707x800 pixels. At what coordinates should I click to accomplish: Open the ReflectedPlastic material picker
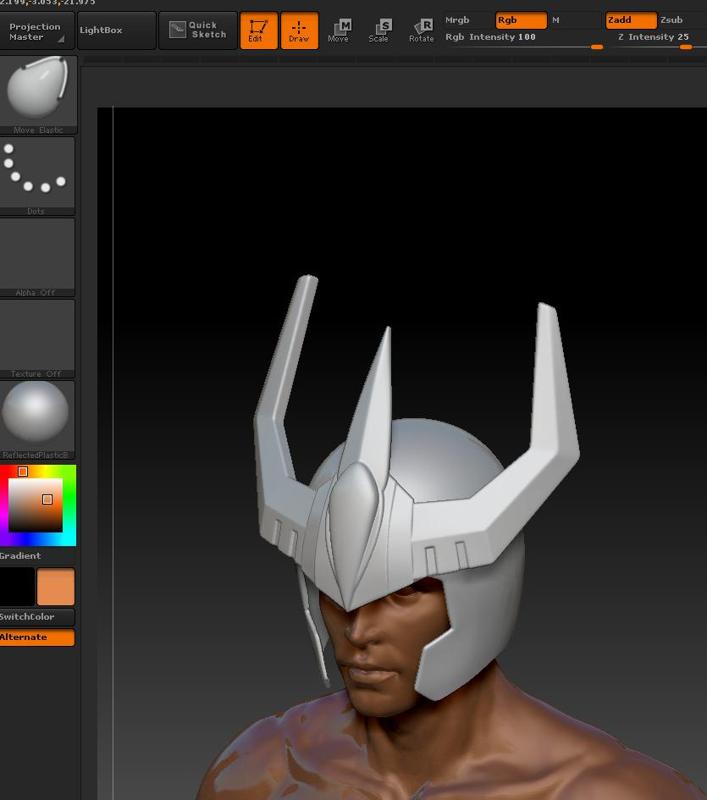click(x=37, y=420)
